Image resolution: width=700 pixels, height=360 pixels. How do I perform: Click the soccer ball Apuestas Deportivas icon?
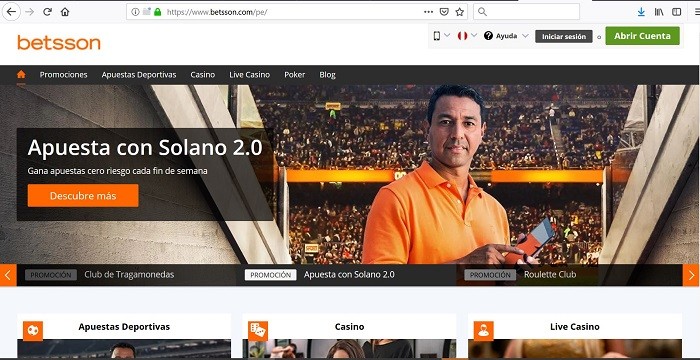click(x=33, y=331)
